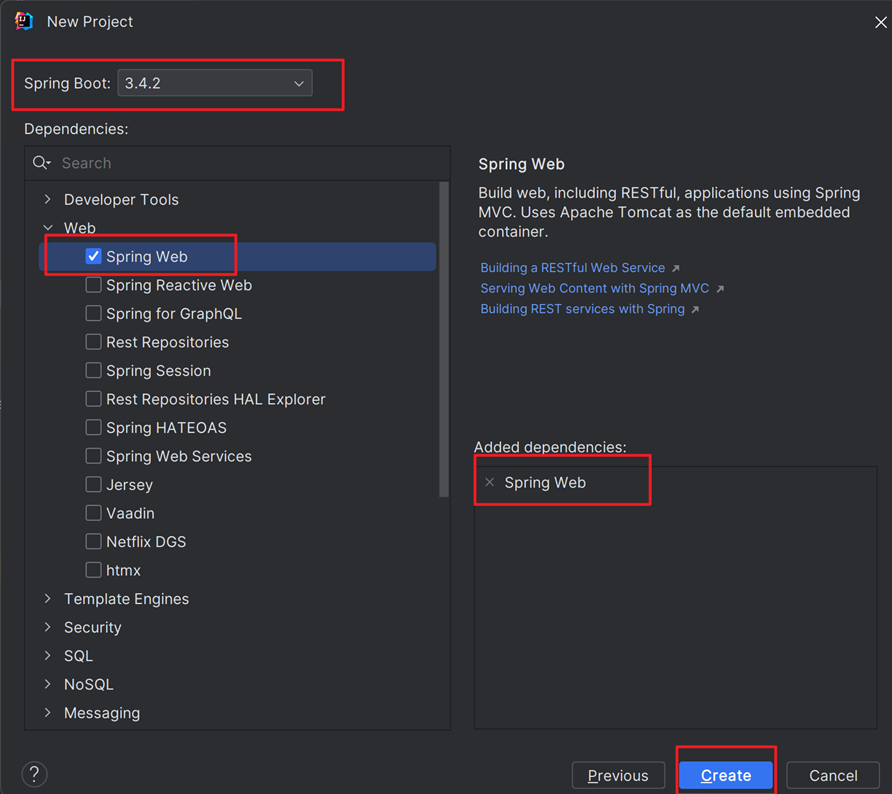892x794 pixels.
Task: Expand the Developer Tools category
Action: coord(48,199)
